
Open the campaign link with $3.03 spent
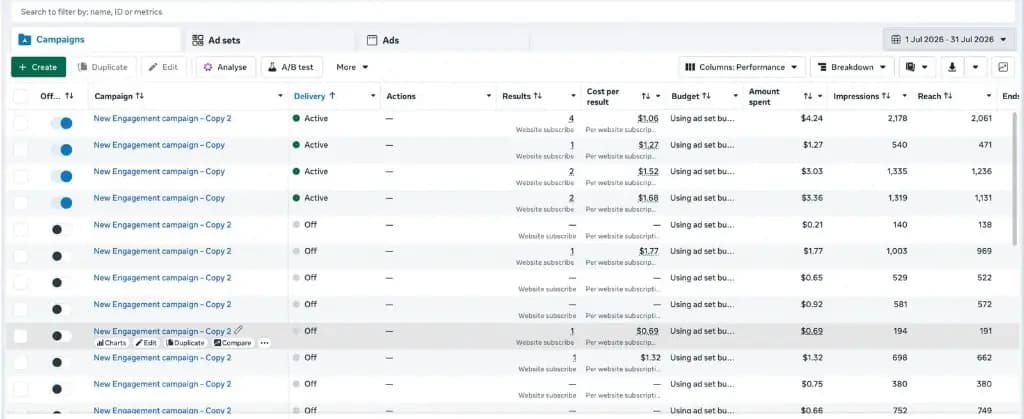pyautogui.click(x=159, y=171)
